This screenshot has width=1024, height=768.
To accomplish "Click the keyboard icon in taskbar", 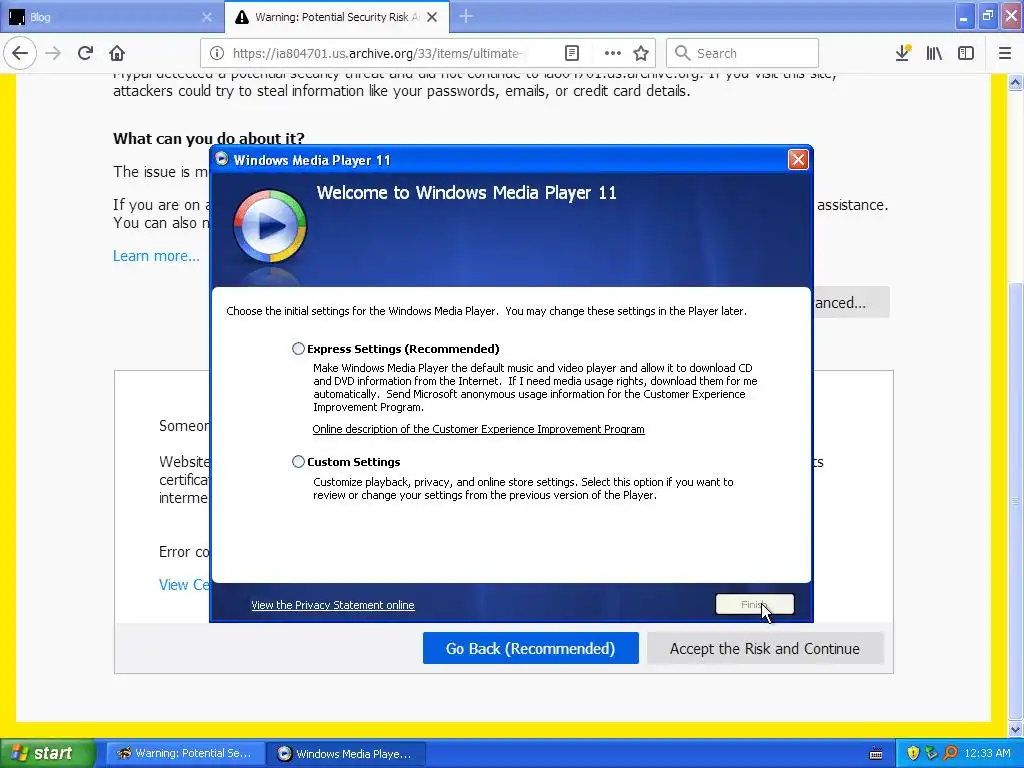I will (876, 754).
